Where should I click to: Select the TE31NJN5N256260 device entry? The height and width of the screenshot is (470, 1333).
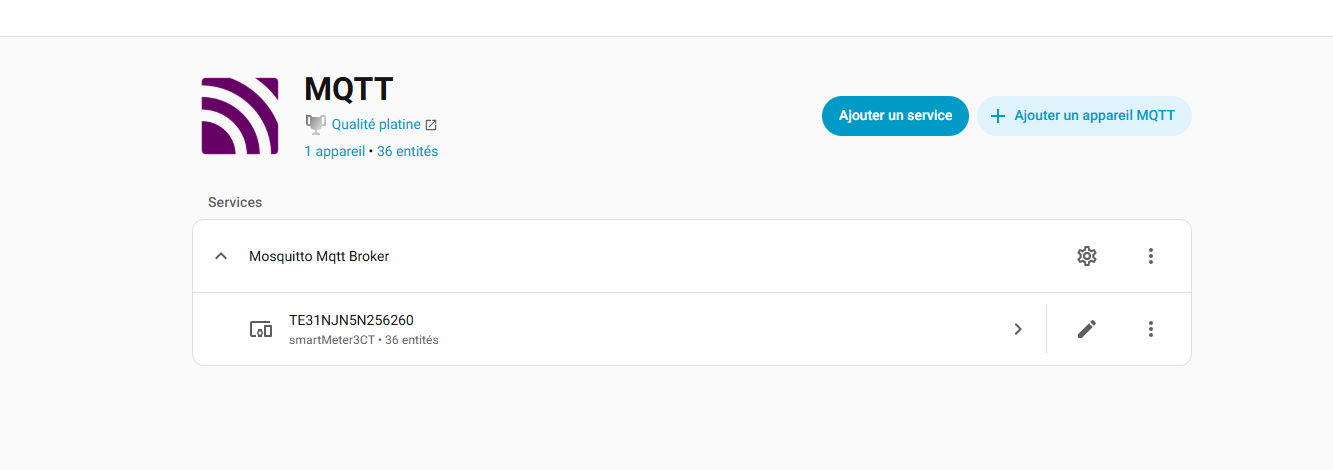[x=351, y=320]
